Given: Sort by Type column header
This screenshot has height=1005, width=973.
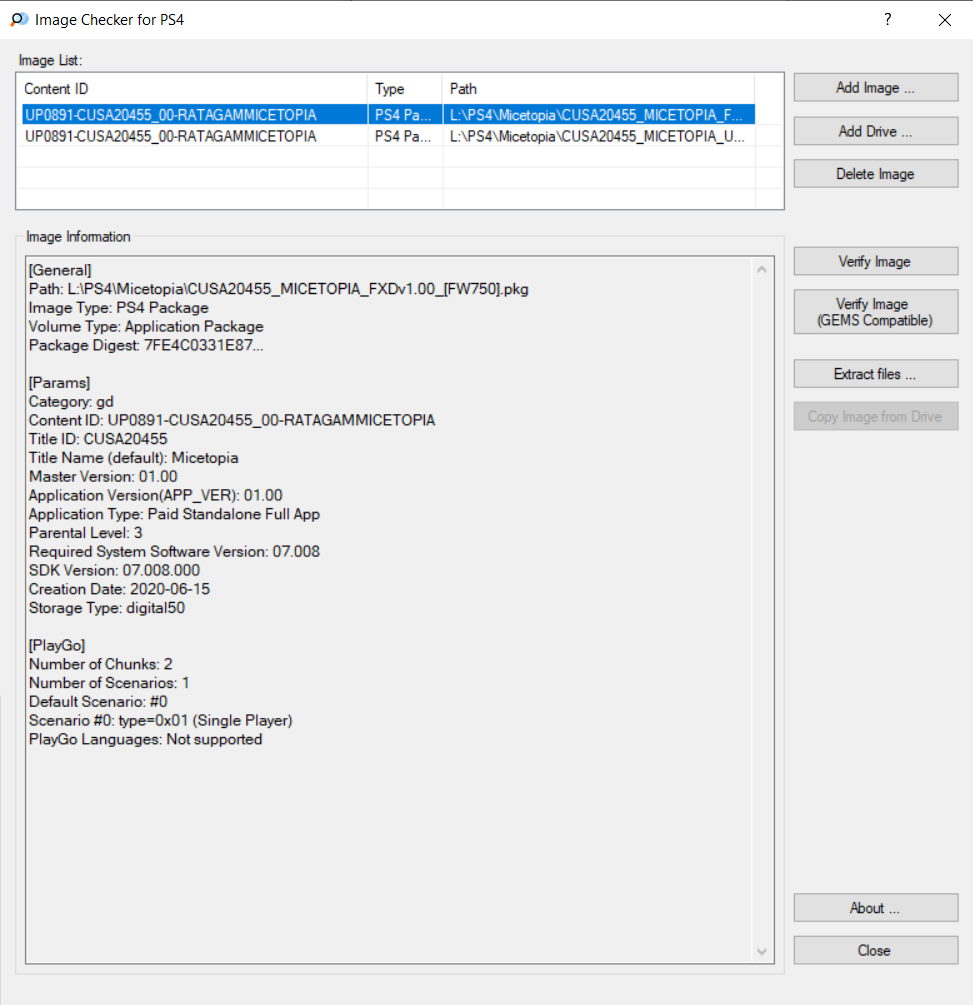Looking at the screenshot, I should click(x=405, y=88).
